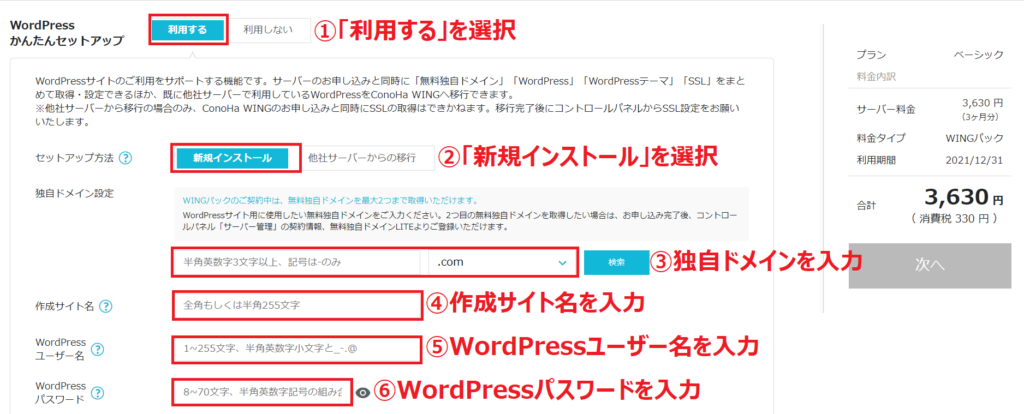Click the 検索 domain search button

pyautogui.click(x=616, y=262)
